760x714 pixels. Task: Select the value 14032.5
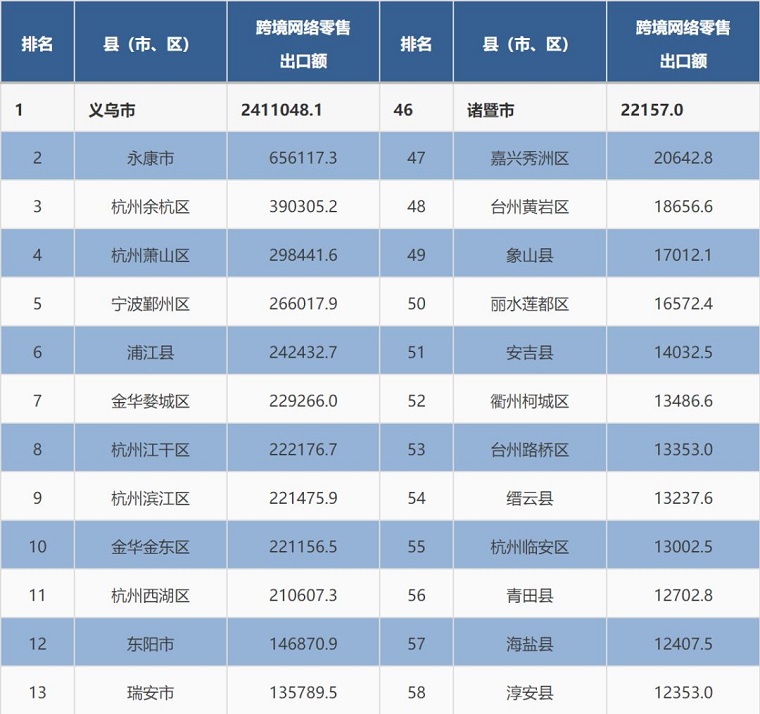pyautogui.click(x=683, y=352)
